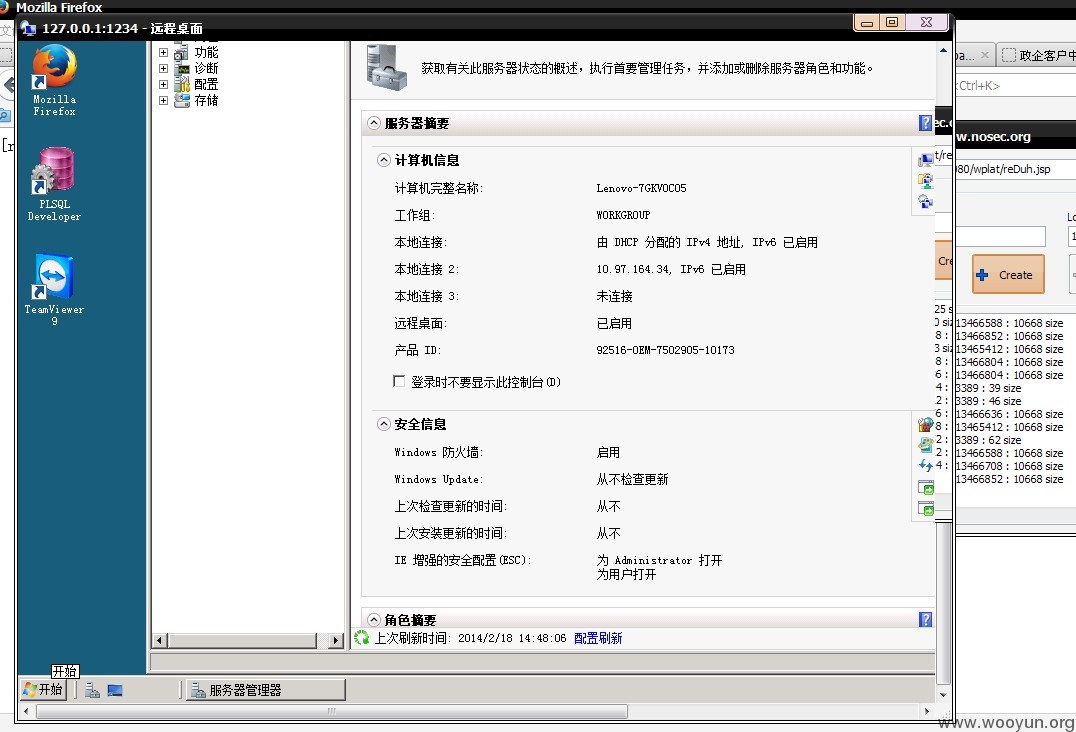Click the second green-arrow window icon beside 安全信息
Image resolution: width=1076 pixels, height=732 pixels.
point(925,508)
